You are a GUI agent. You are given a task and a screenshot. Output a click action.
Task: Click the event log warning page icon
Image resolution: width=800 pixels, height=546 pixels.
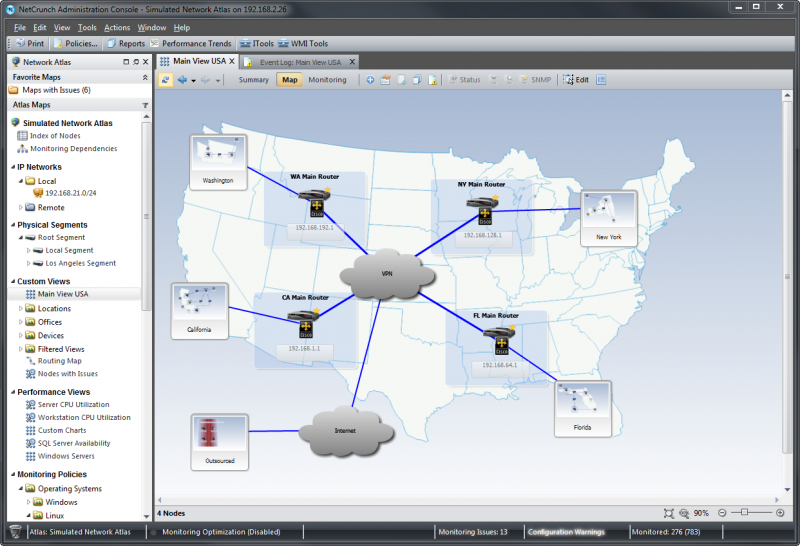(433, 80)
